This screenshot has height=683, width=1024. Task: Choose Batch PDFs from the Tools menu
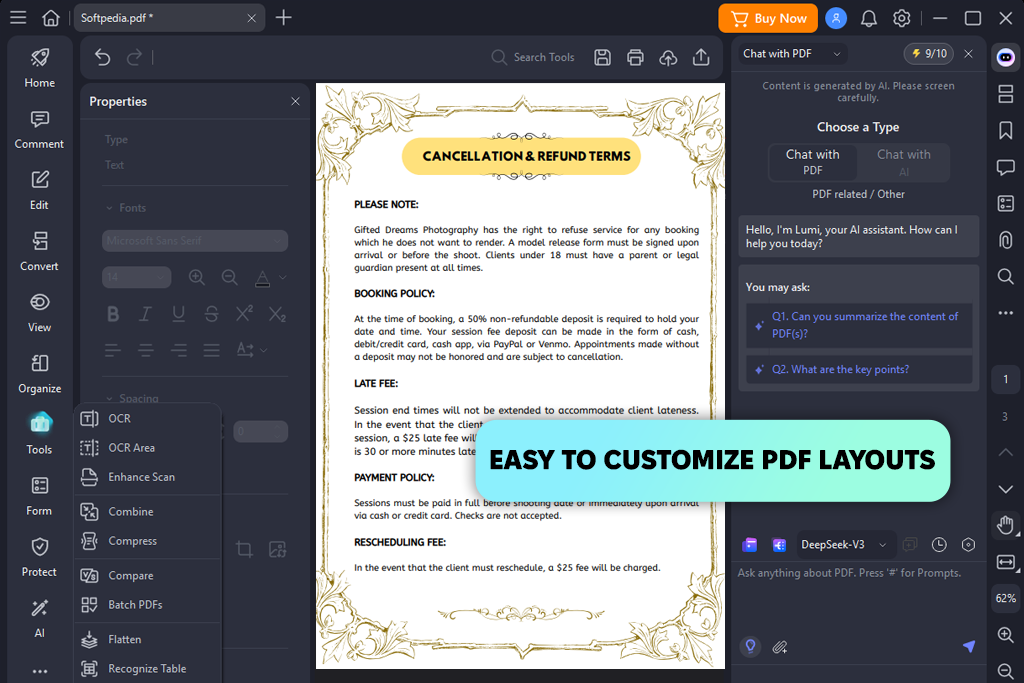(x=148, y=605)
